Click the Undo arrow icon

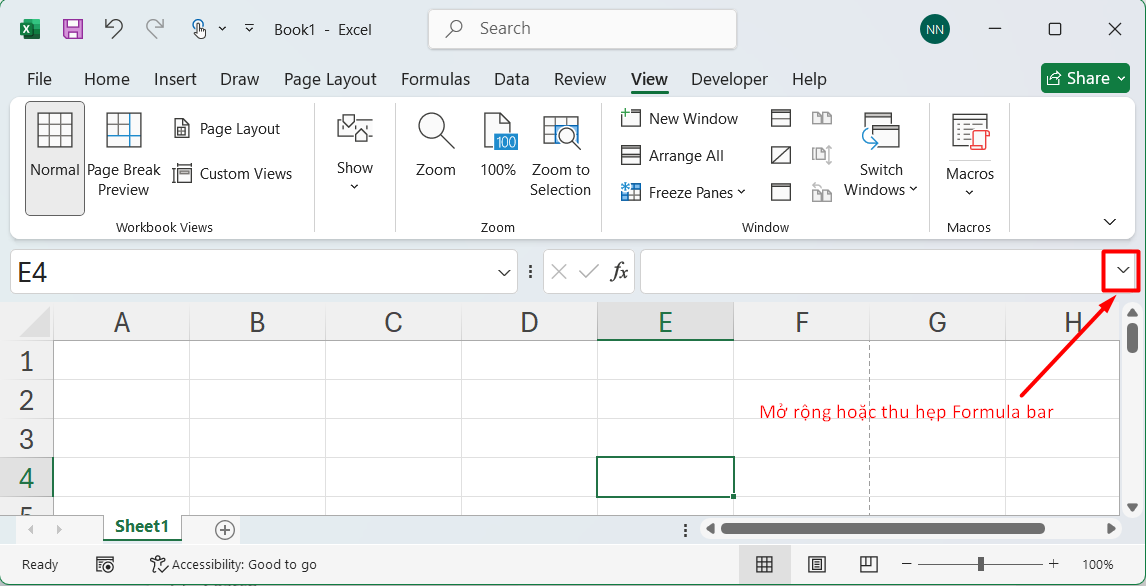[114, 29]
